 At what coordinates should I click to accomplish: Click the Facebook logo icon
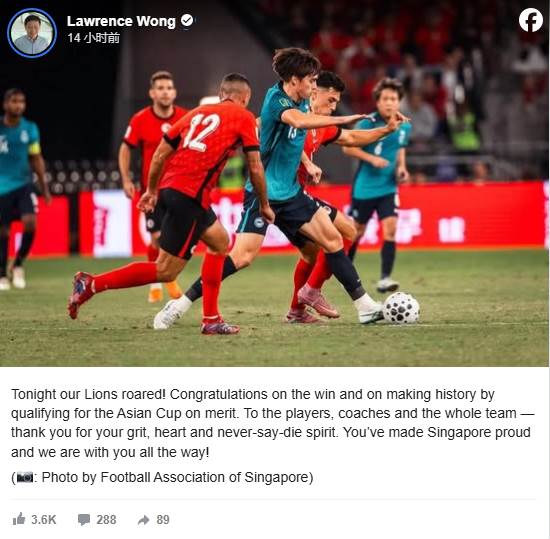530,20
